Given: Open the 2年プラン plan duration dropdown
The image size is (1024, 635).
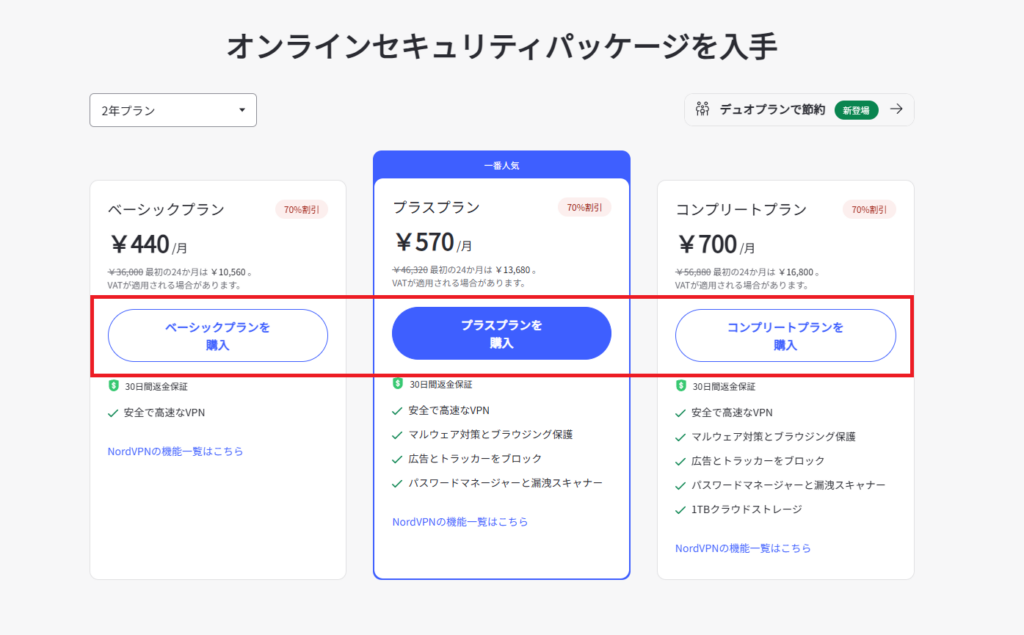Looking at the screenshot, I should (x=172, y=110).
